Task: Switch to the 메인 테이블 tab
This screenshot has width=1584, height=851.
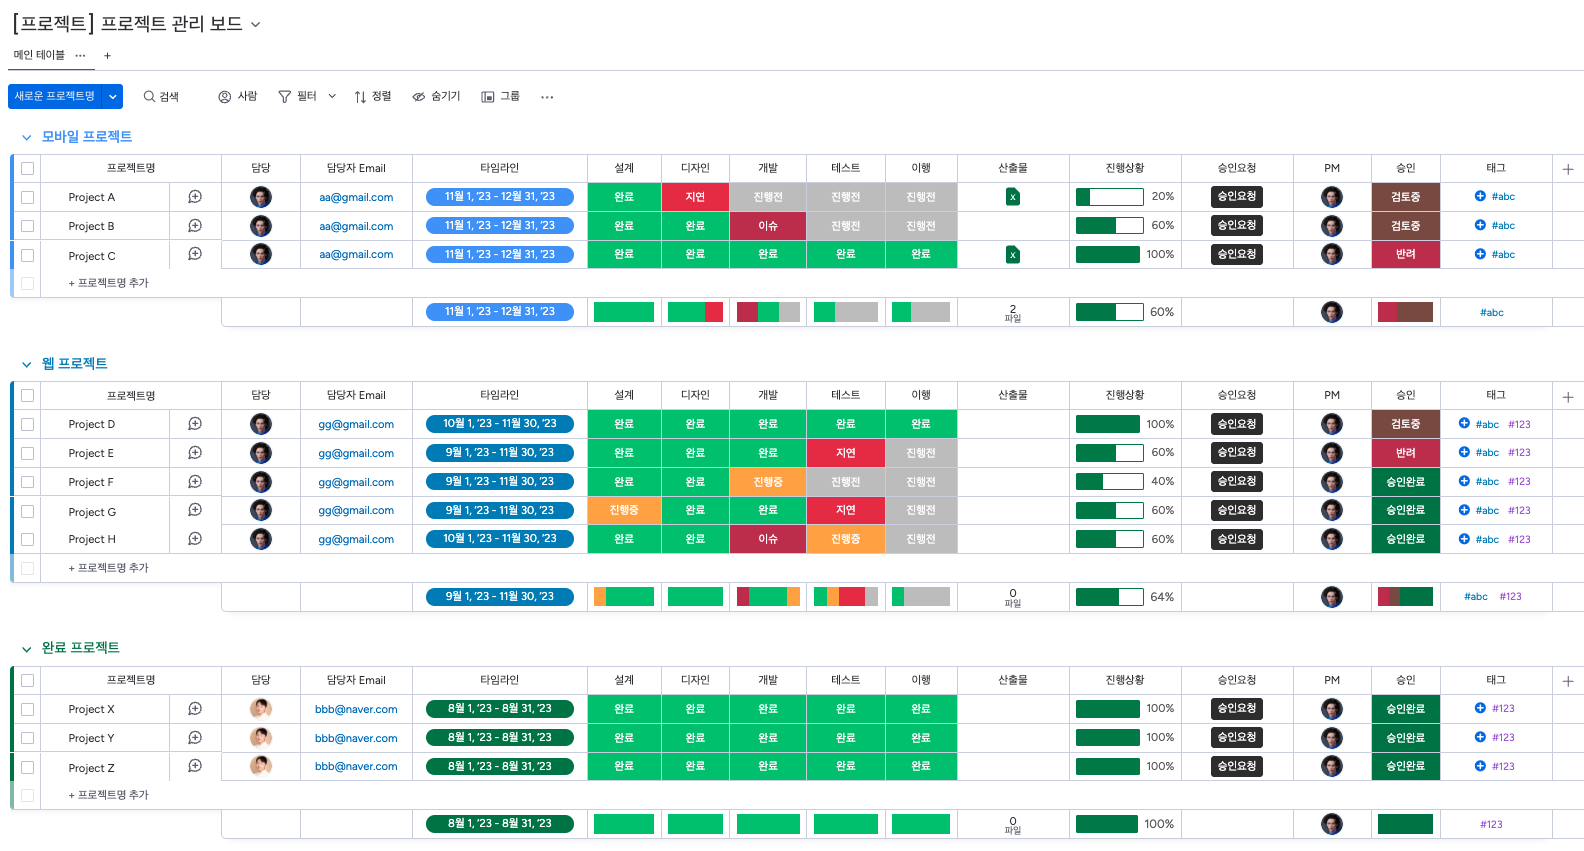Action: [39, 55]
